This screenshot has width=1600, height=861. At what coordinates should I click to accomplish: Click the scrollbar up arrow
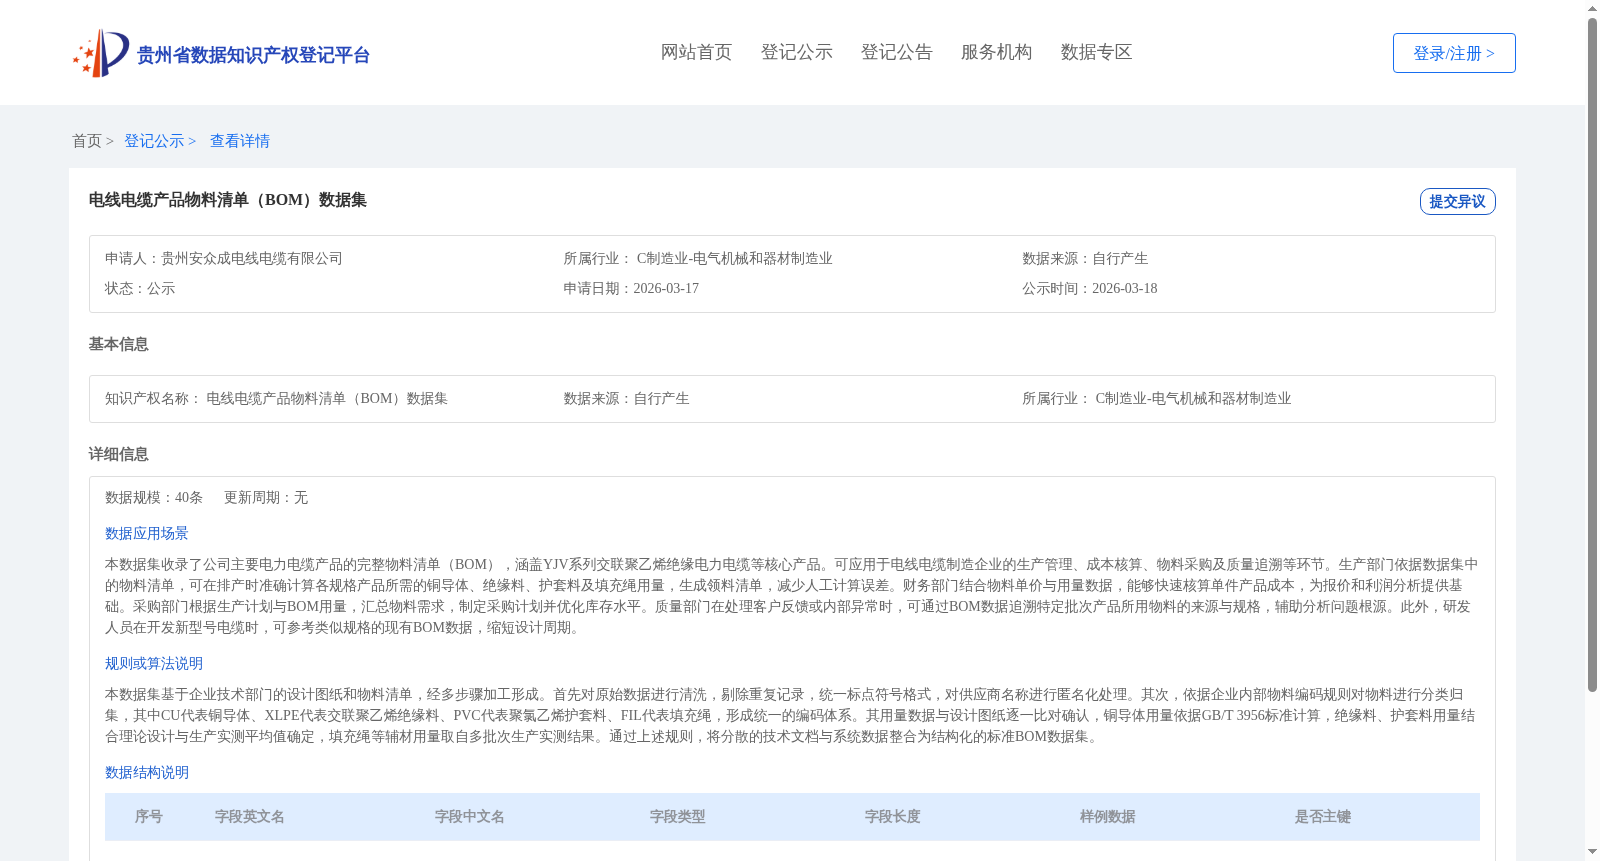pos(1592,8)
